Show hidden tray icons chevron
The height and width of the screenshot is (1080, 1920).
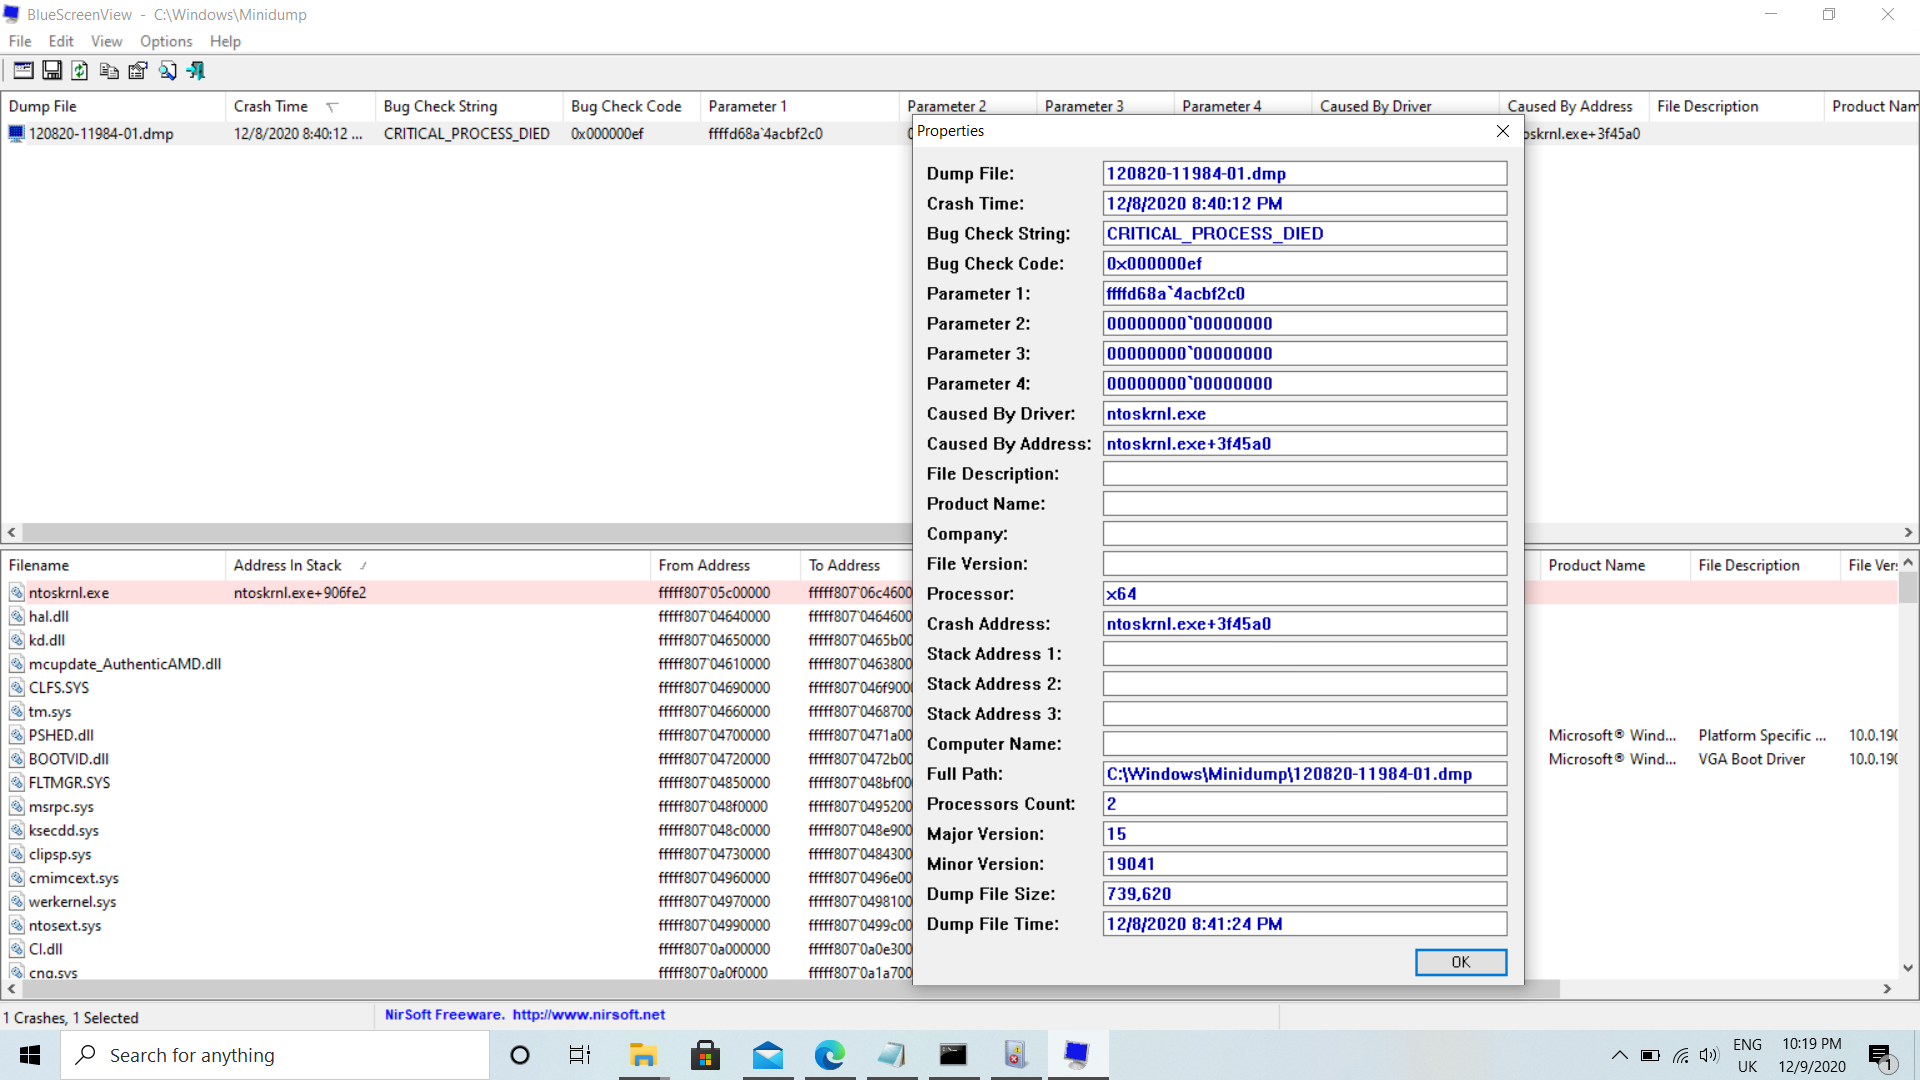click(x=1620, y=1056)
